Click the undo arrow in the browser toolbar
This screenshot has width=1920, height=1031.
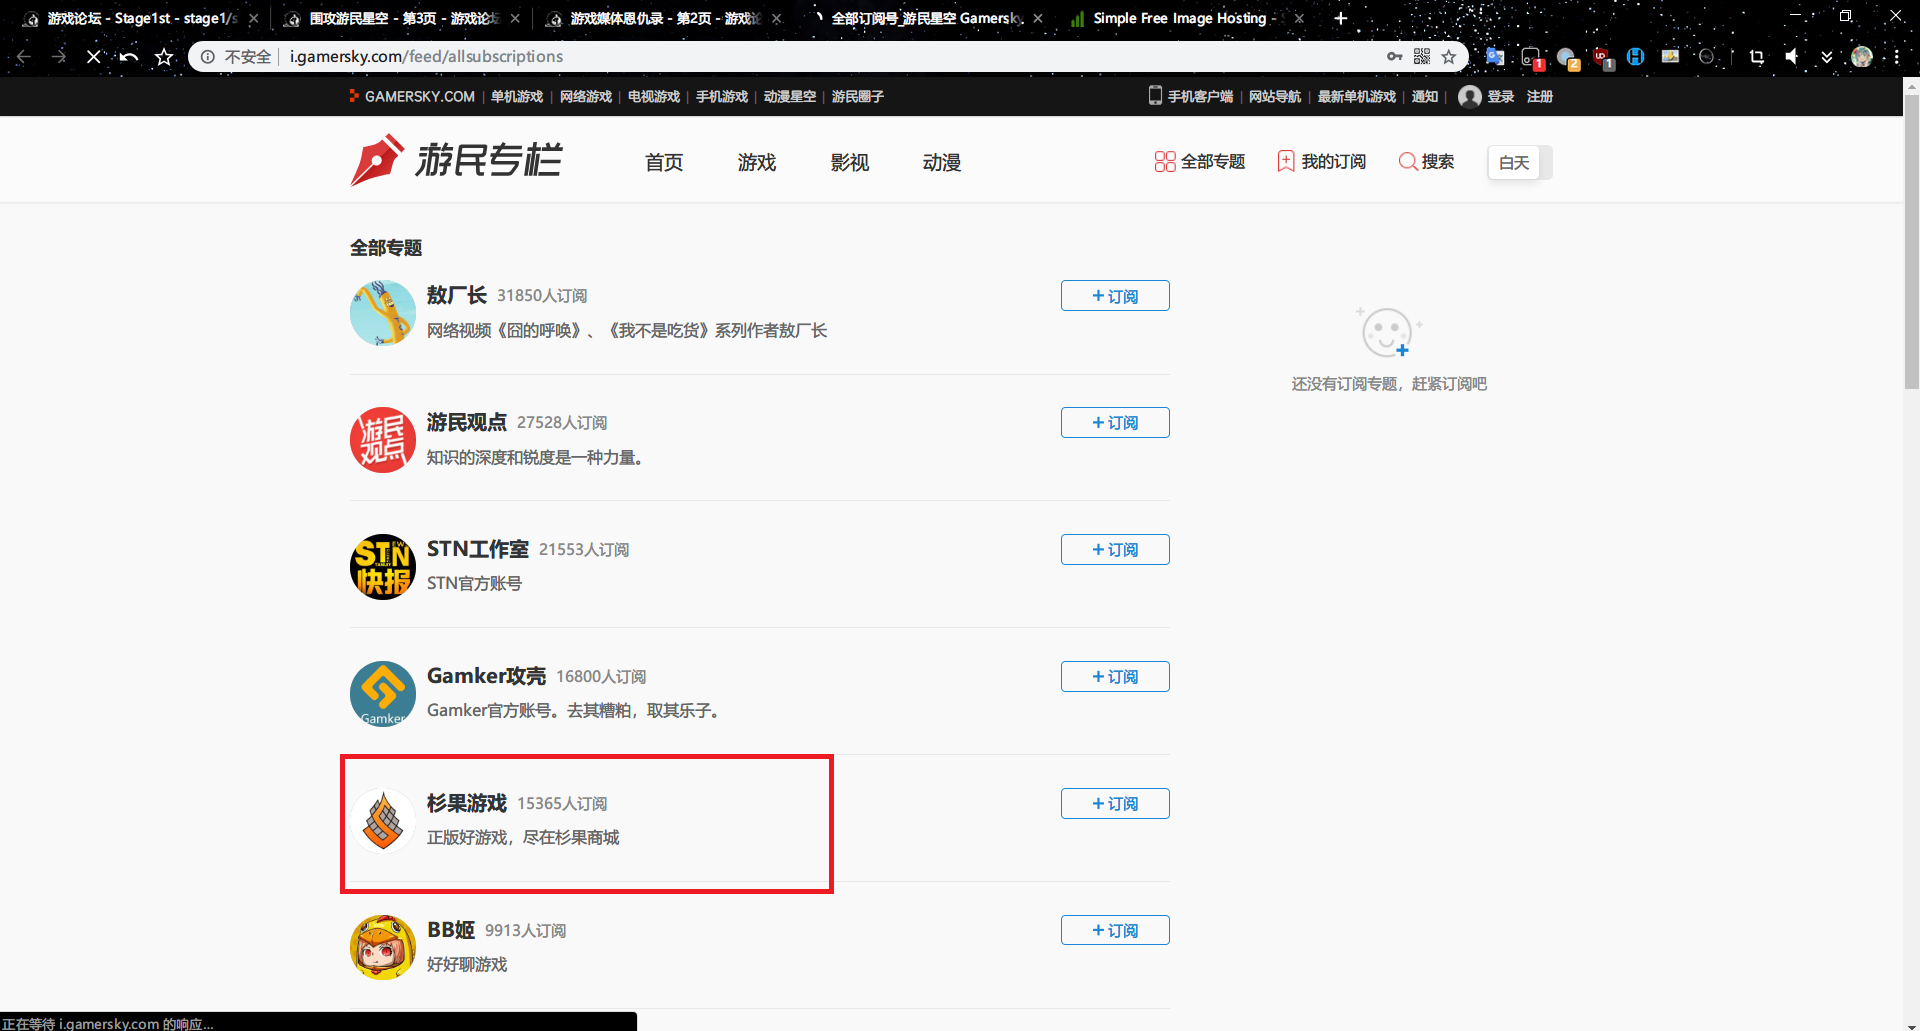(129, 57)
